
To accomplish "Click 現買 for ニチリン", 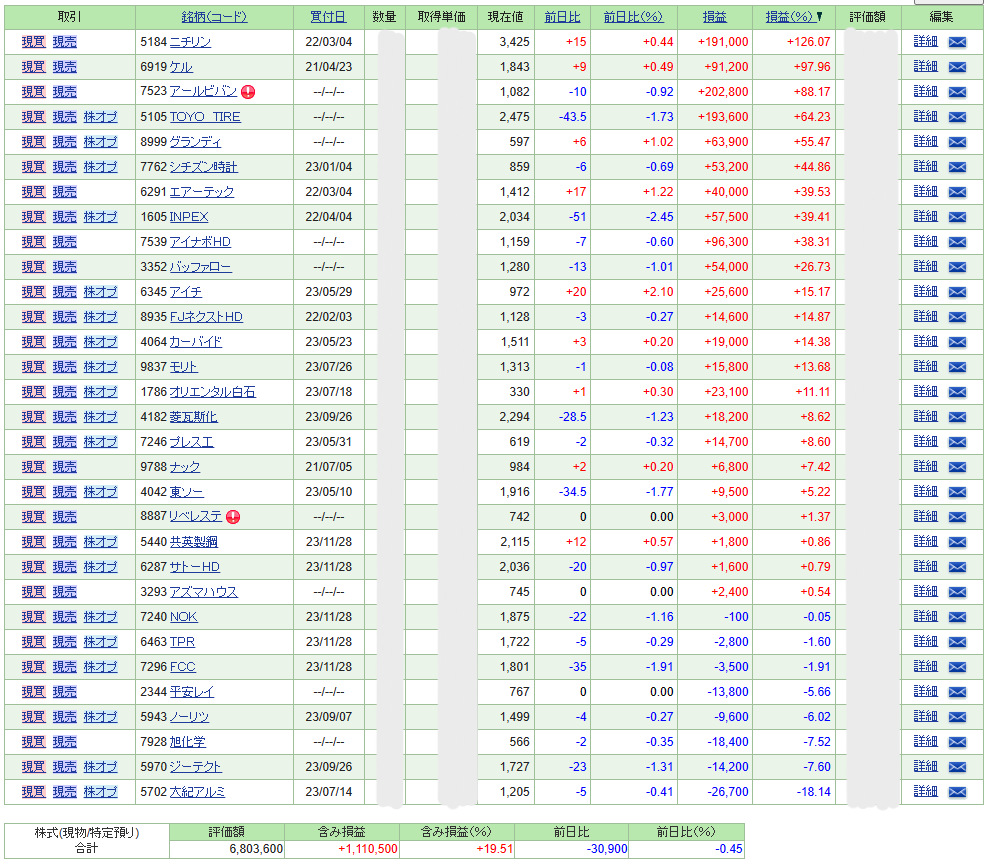I will coord(33,42).
